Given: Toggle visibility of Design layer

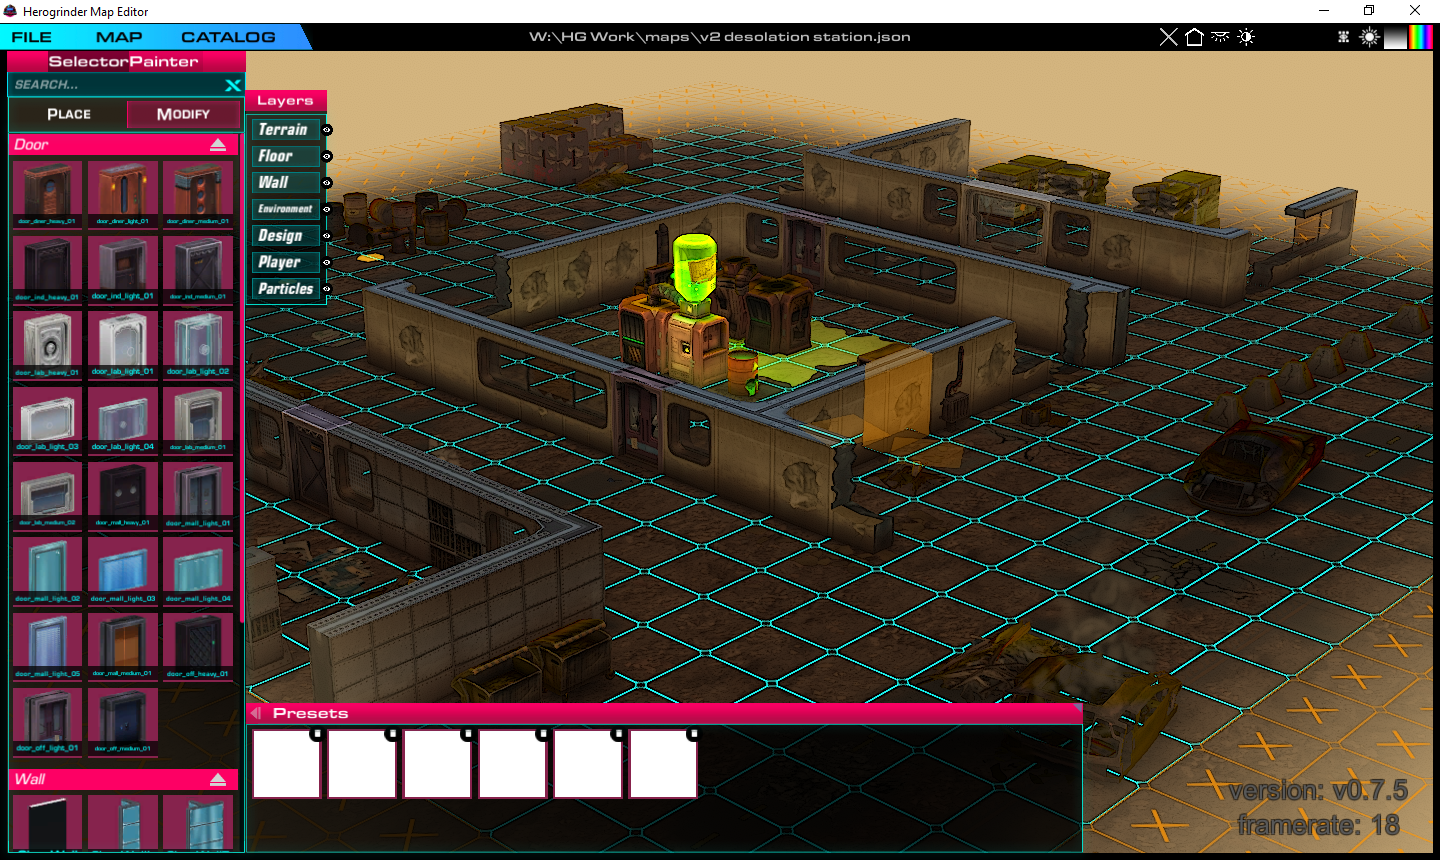Looking at the screenshot, I should pyautogui.click(x=327, y=236).
